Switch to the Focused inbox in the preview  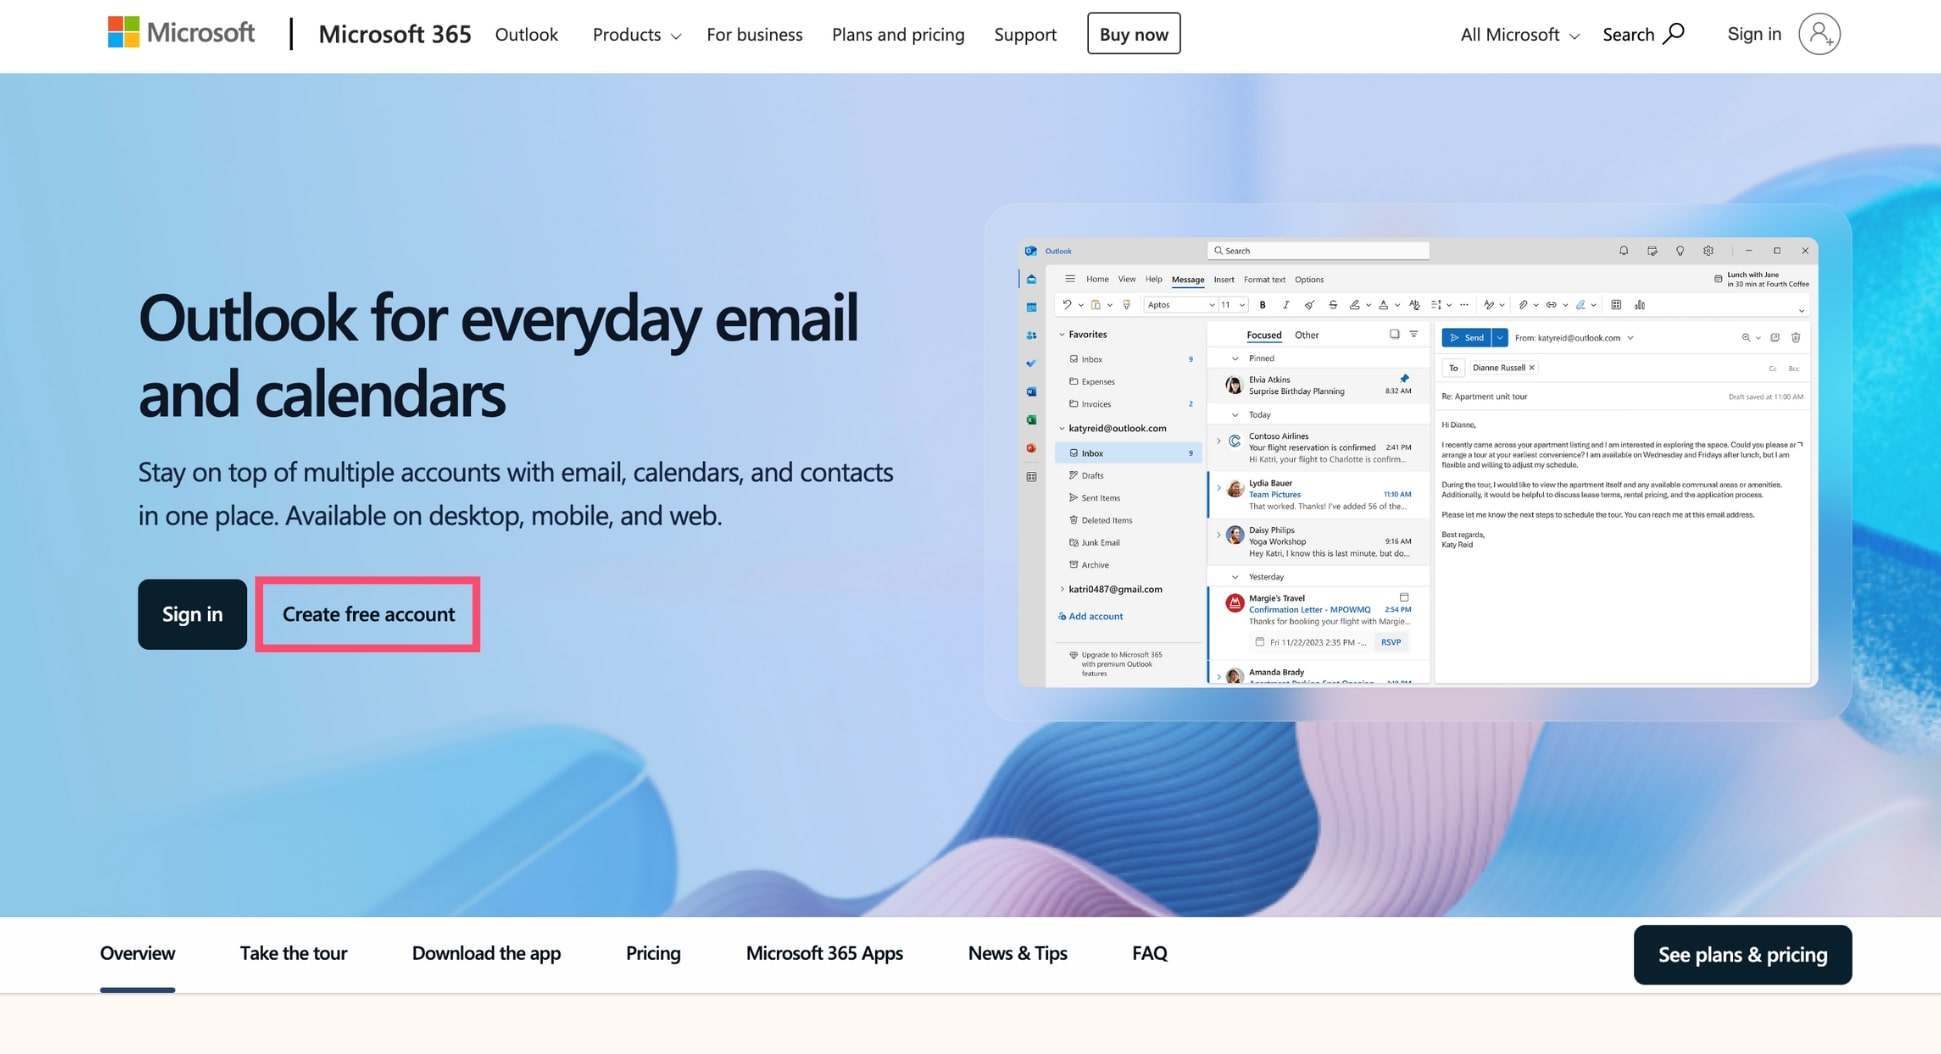pos(1264,335)
